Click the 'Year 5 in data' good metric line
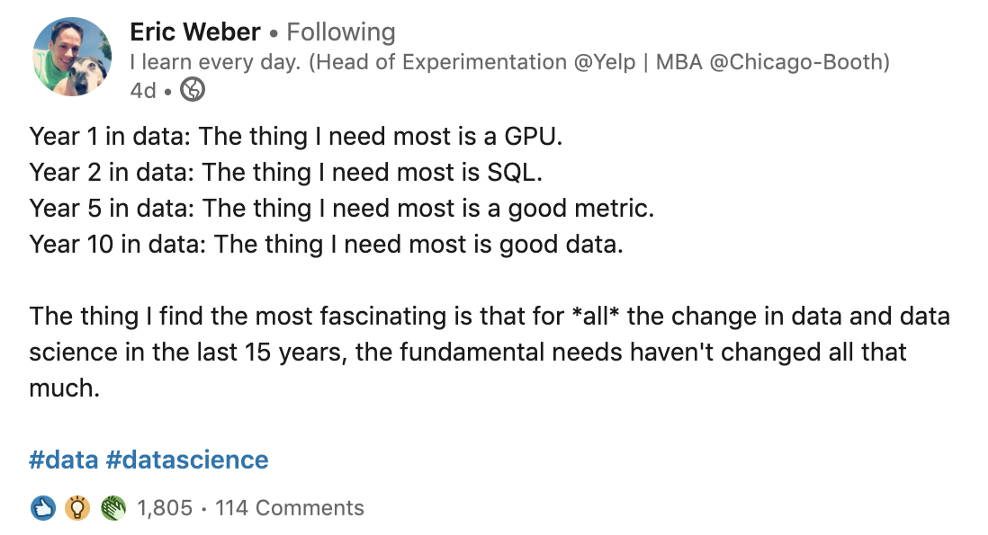 pyautogui.click(x=342, y=209)
